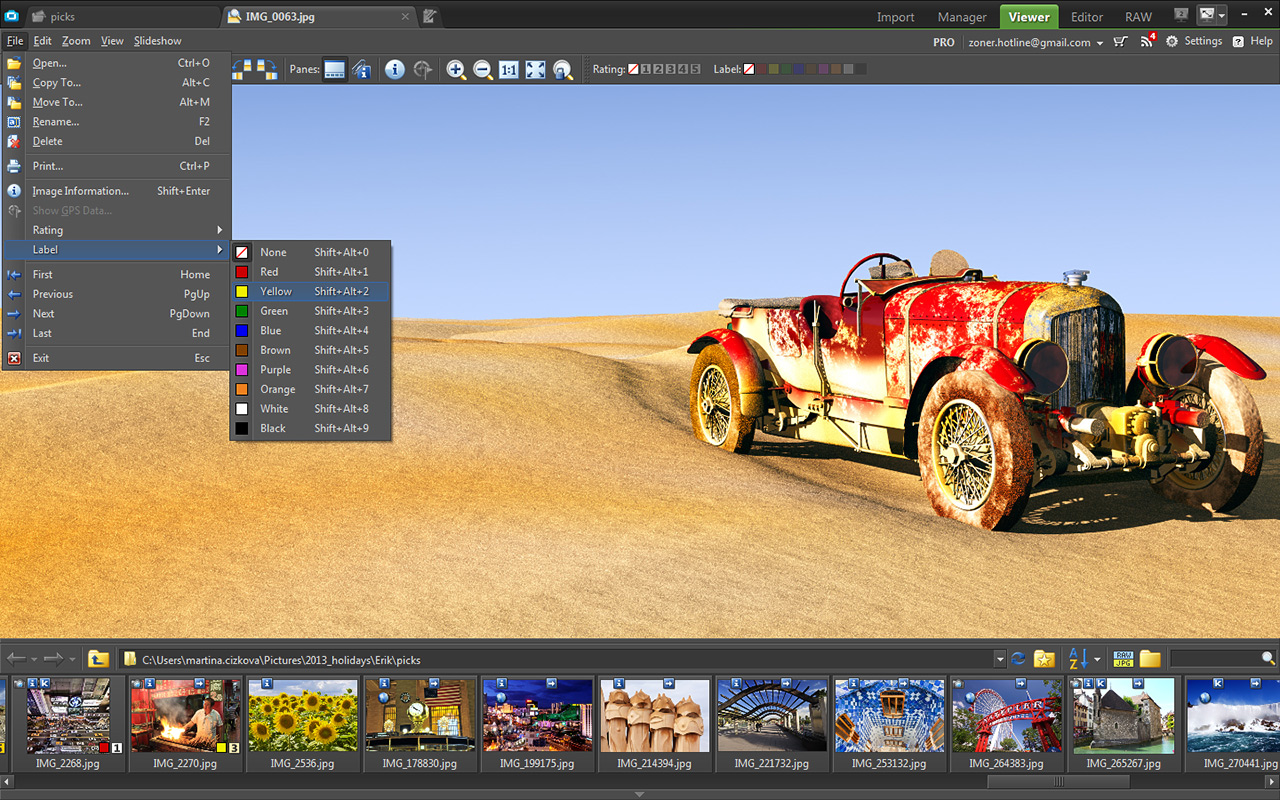Switch to the Editor tab

(1087, 17)
